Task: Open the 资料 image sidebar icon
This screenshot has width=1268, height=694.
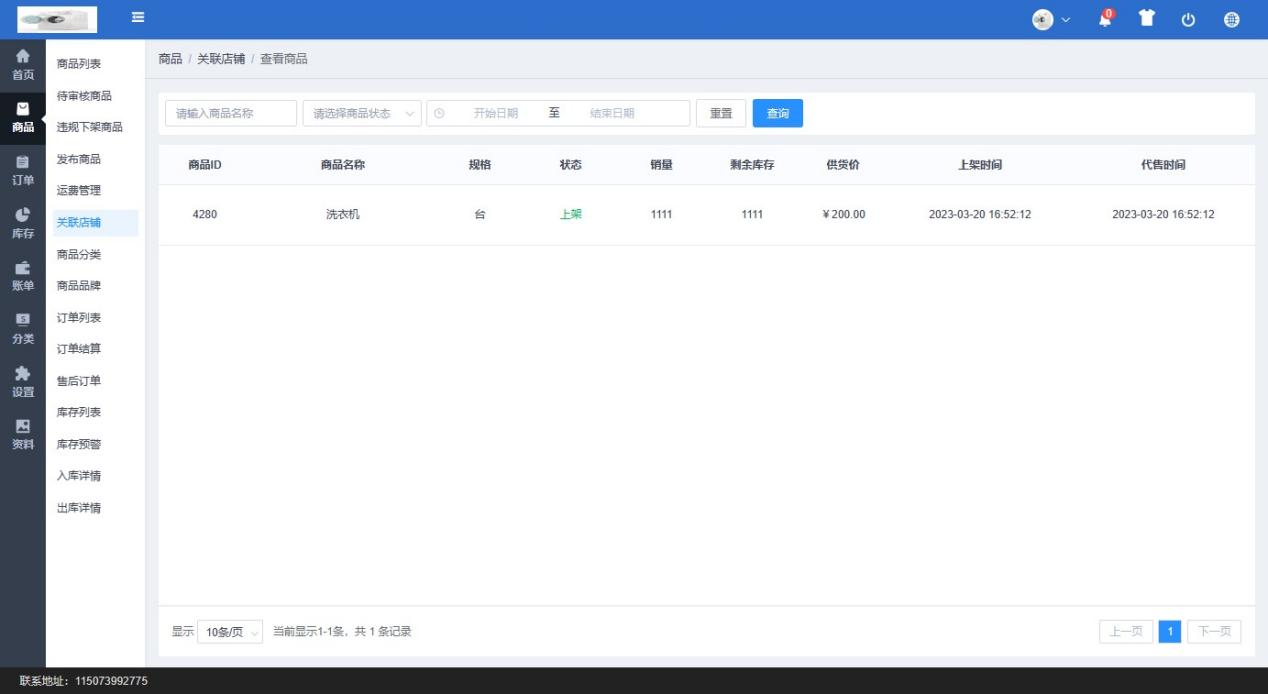Action: [x=22, y=435]
